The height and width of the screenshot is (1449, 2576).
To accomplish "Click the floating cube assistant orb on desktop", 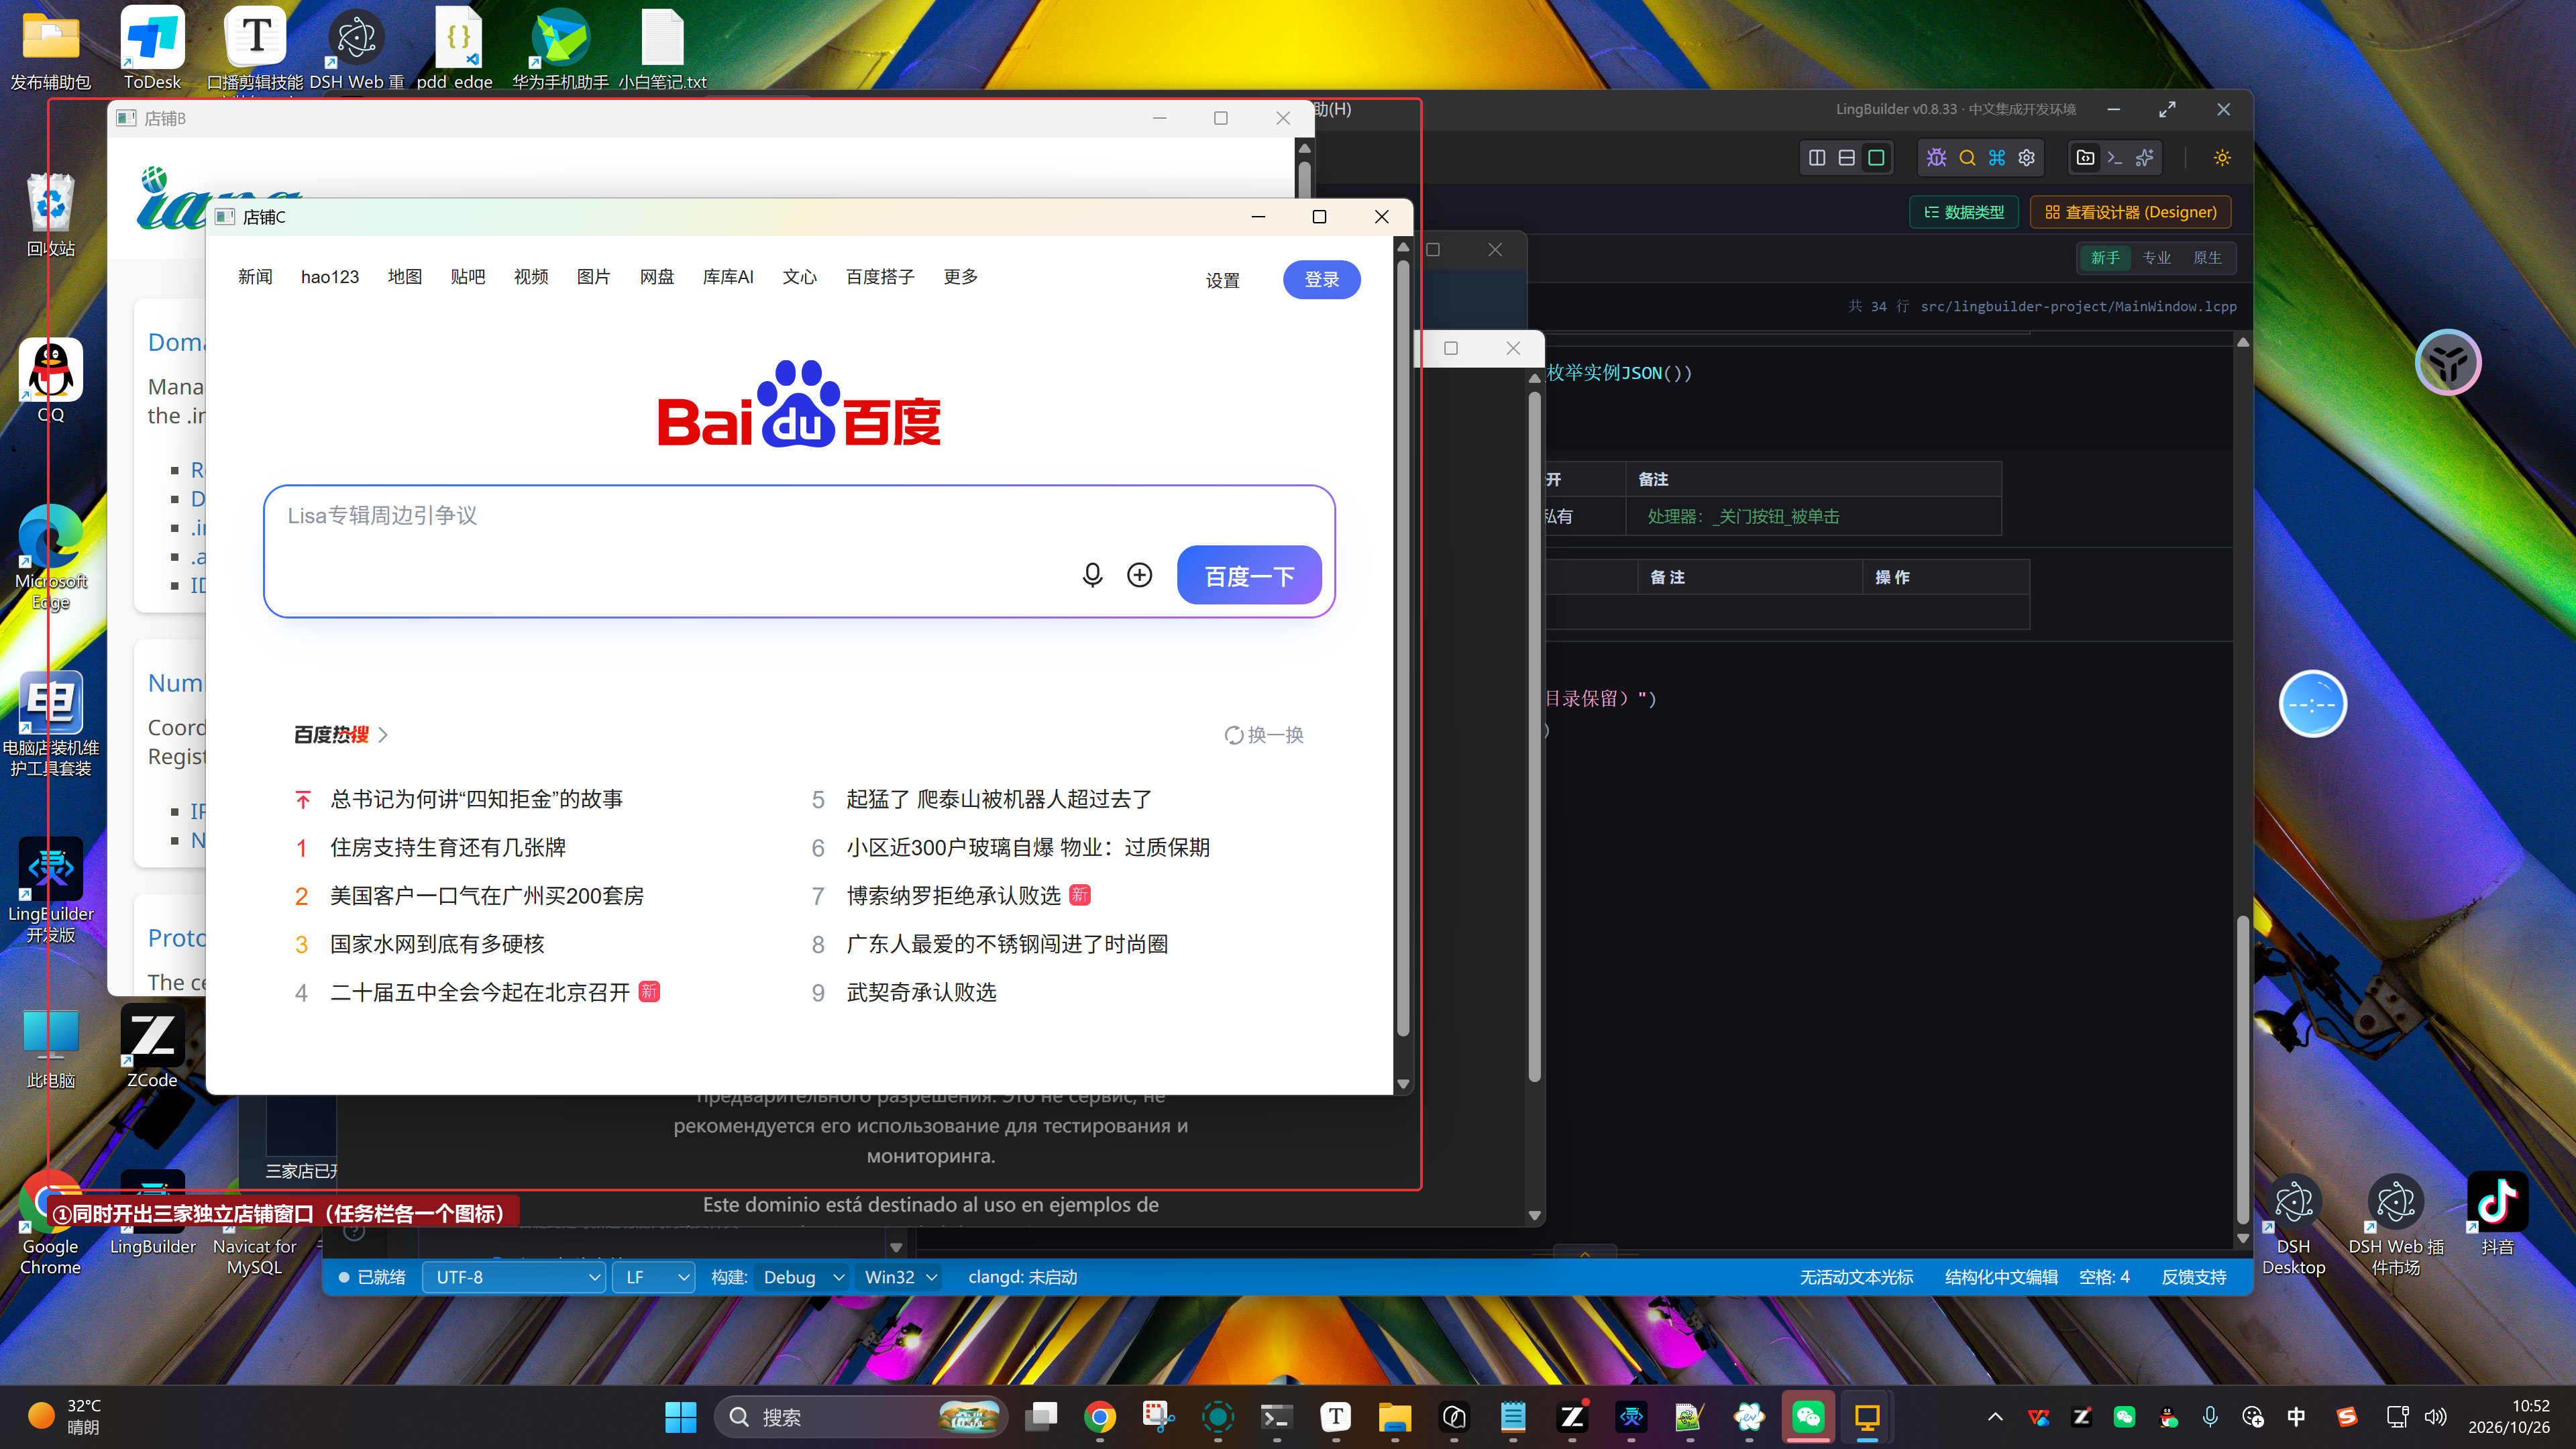I will [2447, 362].
